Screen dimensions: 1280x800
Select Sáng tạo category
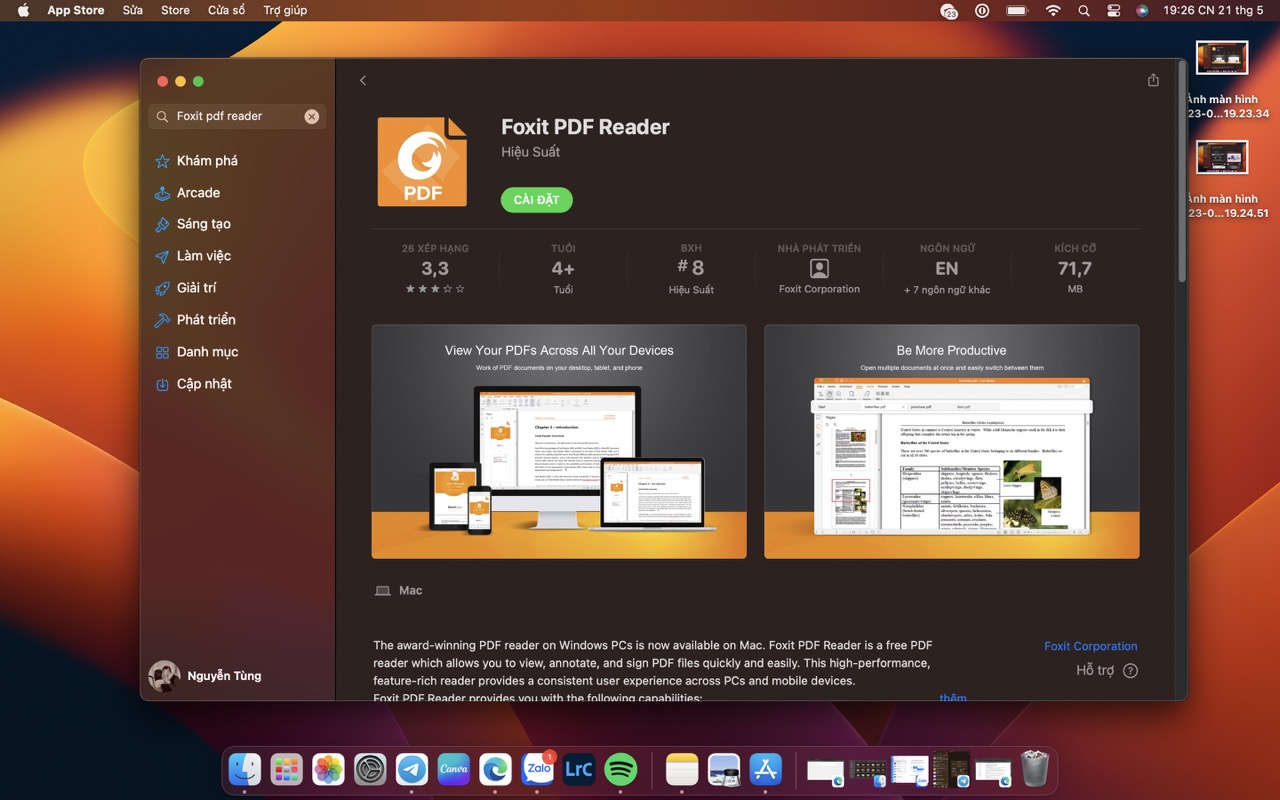[203, 224]
